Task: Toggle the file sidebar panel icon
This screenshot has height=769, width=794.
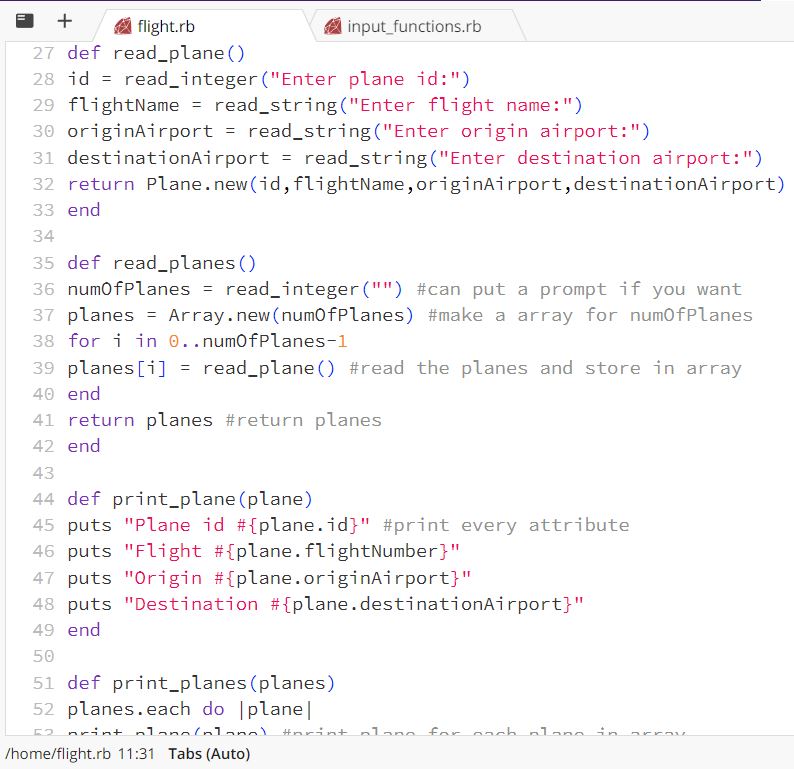Action: (24, 21)
